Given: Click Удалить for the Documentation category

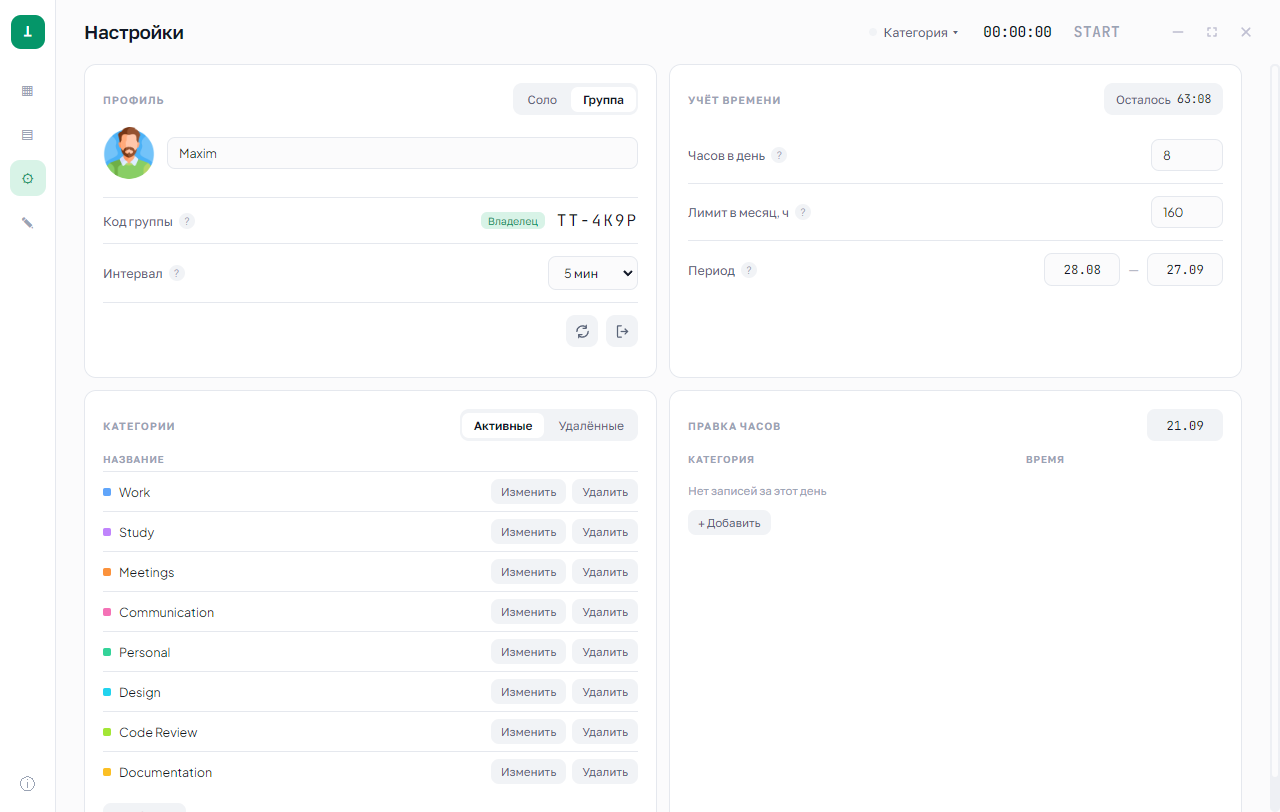Looking at the screenshot, I should click(605, 772).
